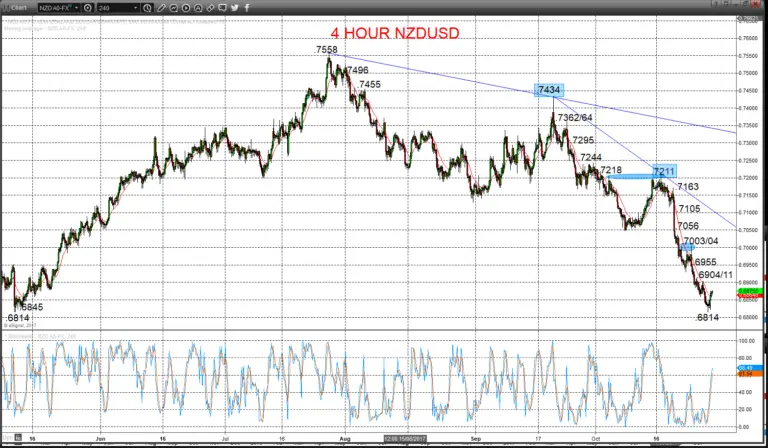Click the circled A alert icon
Viewport: 768px width, 448px height.
(198, 8)
